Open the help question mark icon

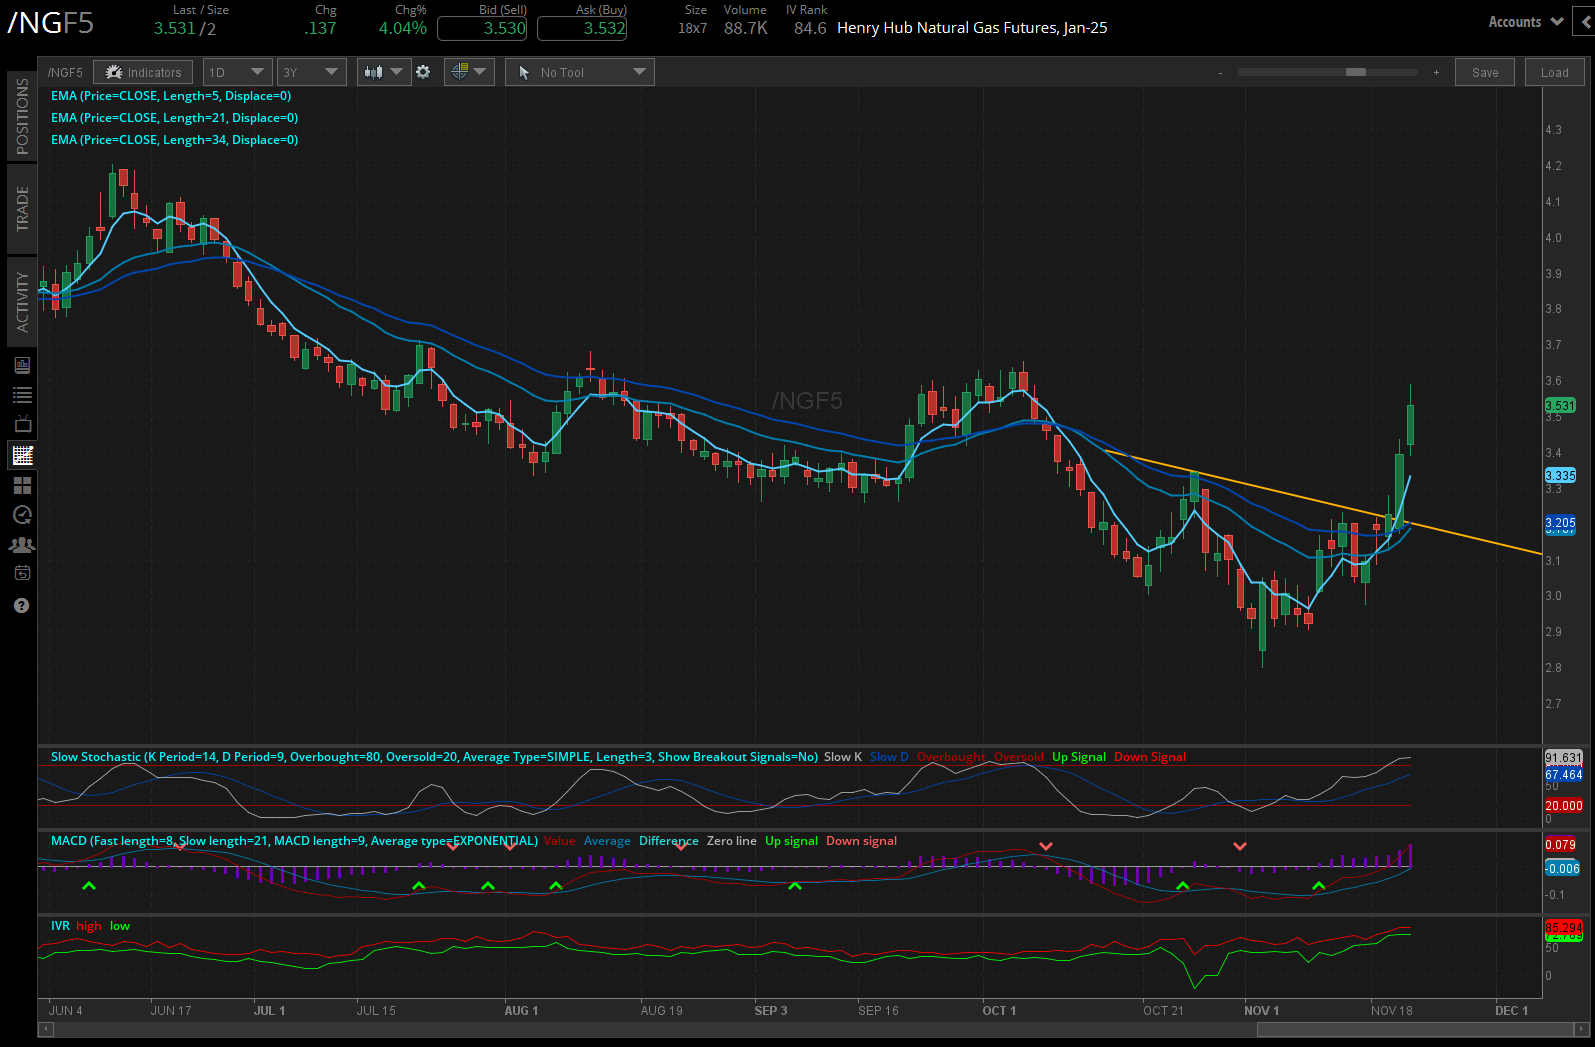[x=22, y=605]
